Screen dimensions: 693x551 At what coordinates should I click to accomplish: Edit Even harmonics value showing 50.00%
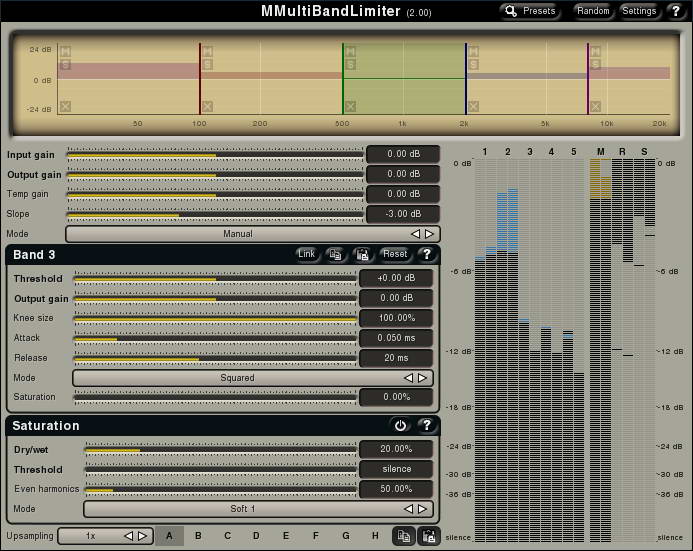pos(396,489)
